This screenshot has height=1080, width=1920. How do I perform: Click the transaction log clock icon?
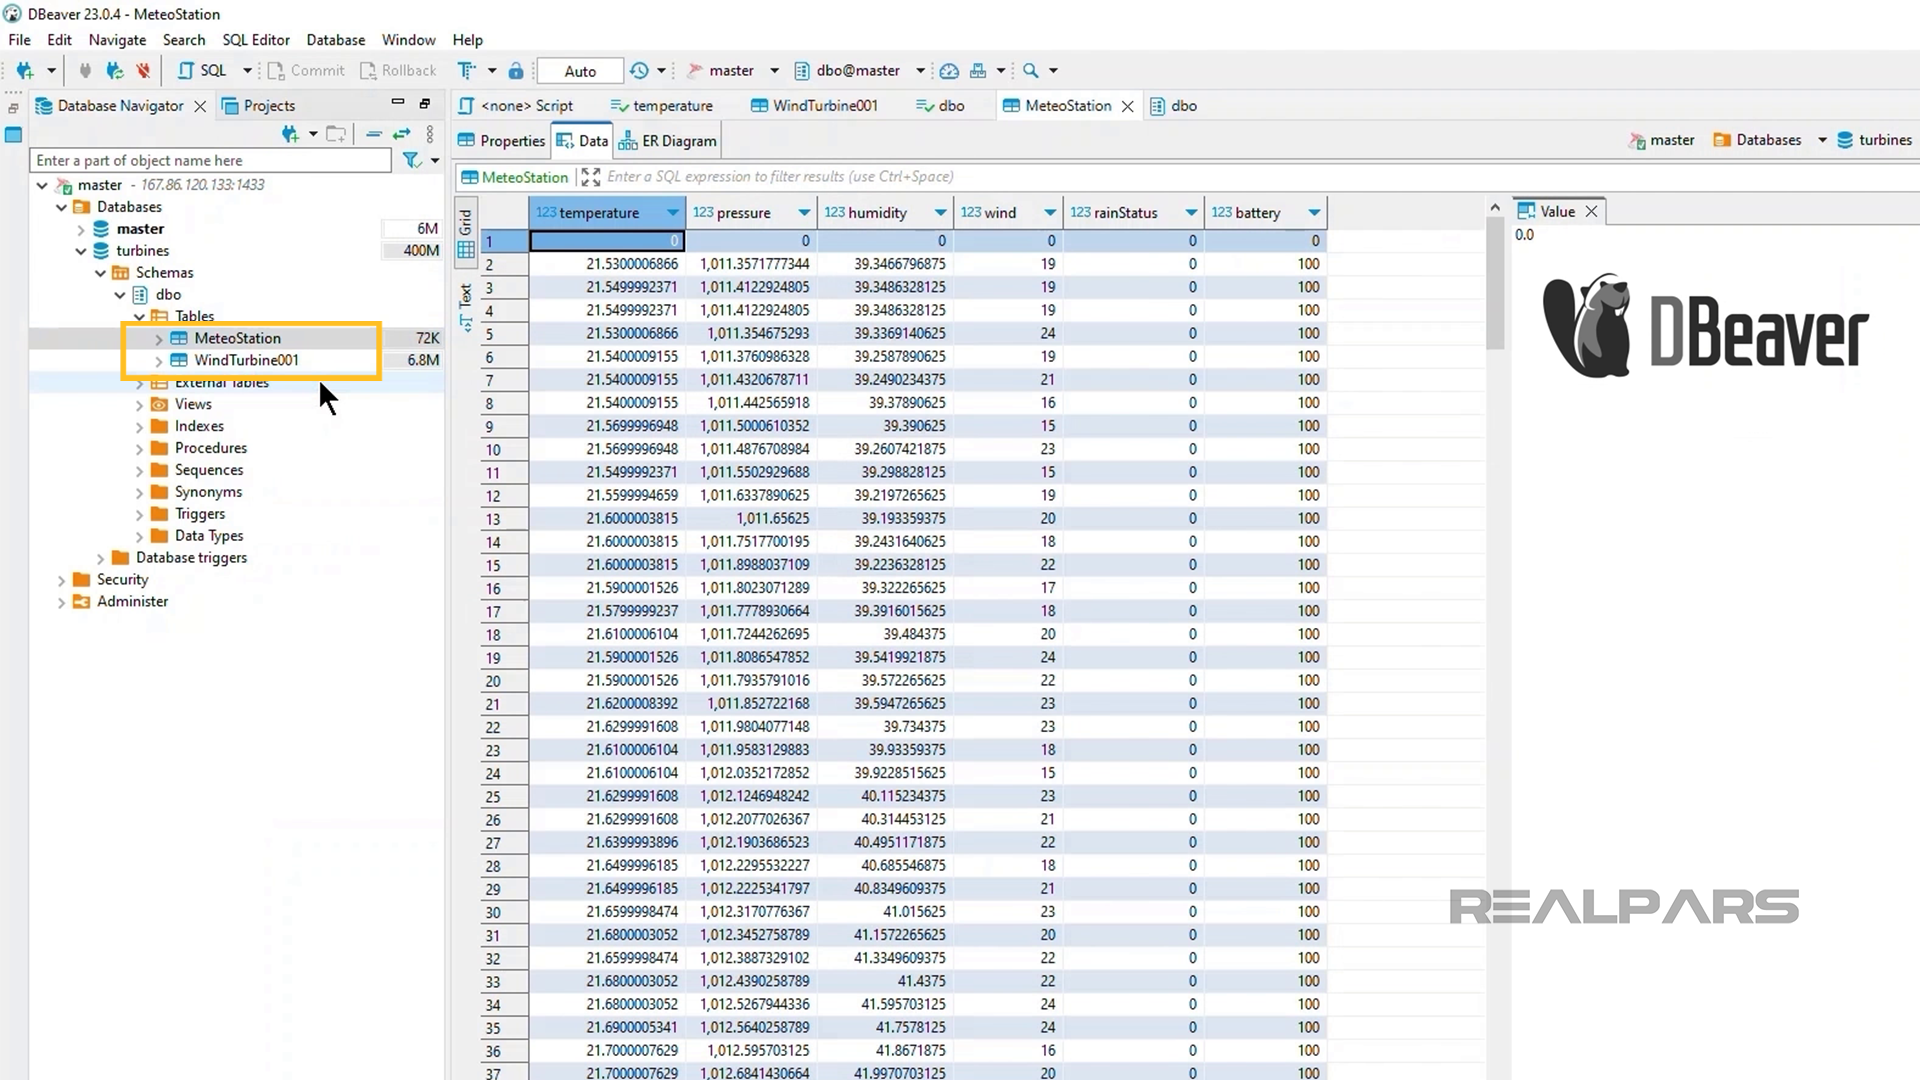tap(639, 70)
